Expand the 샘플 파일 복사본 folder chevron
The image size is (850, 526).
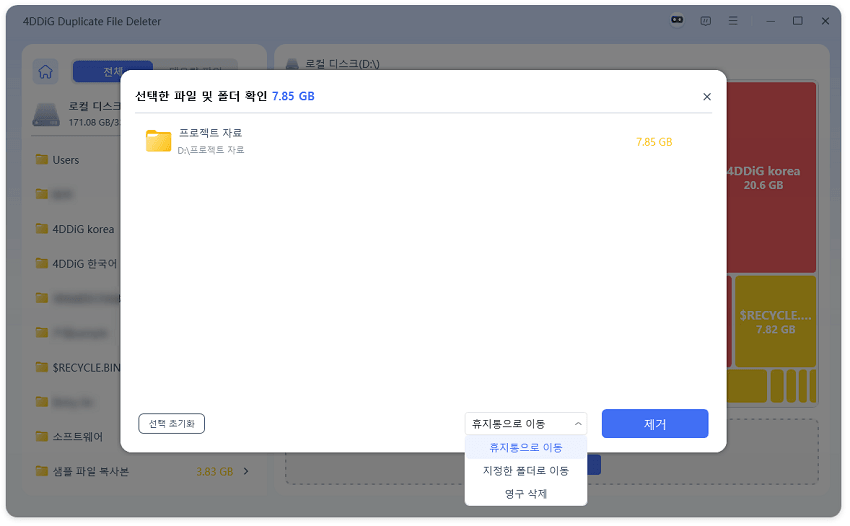[x=247, y=471]
